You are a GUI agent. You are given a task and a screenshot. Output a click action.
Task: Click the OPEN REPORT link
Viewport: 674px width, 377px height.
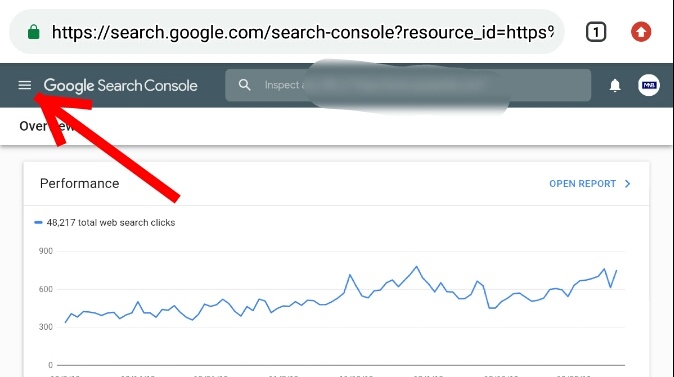[582, 184]
